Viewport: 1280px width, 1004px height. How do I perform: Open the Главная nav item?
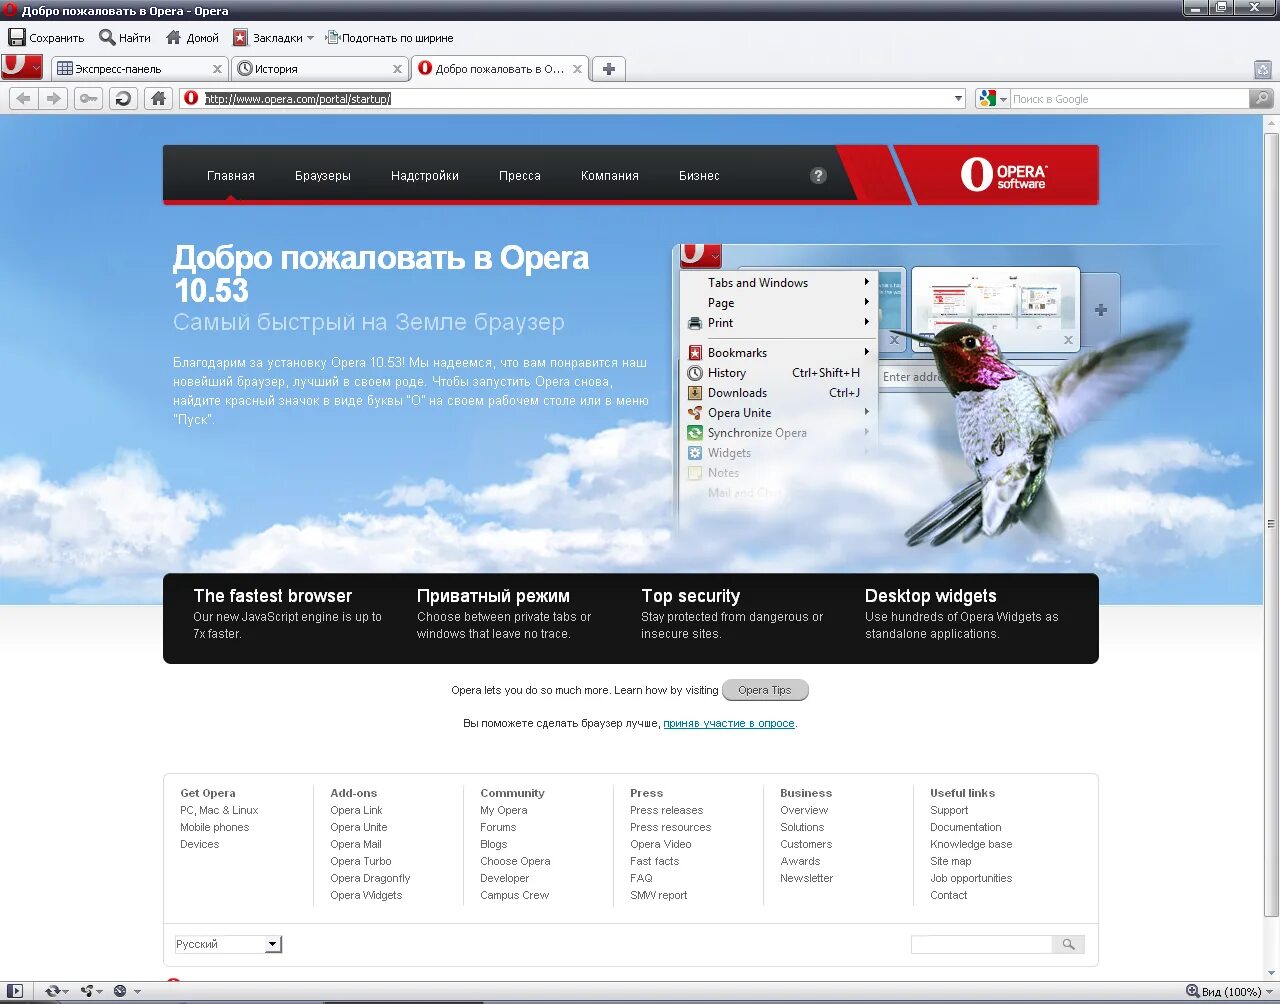pyautogui.click(x=231, y=175)
